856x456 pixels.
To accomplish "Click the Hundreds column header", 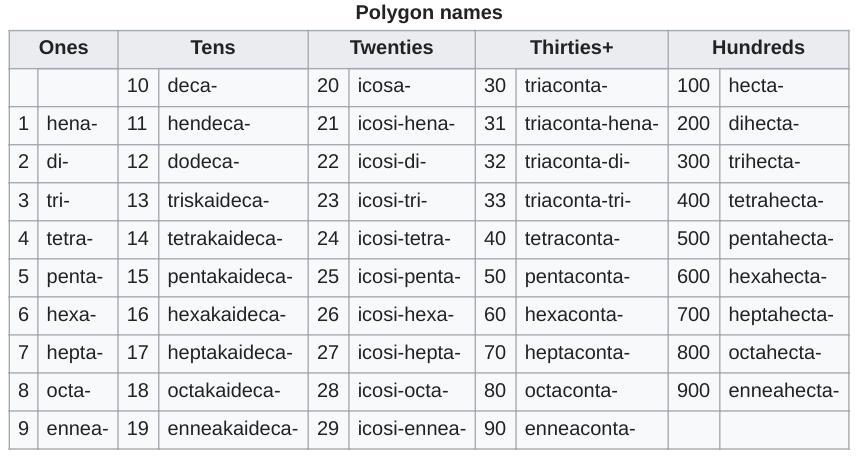I will [x=757, y=48].
